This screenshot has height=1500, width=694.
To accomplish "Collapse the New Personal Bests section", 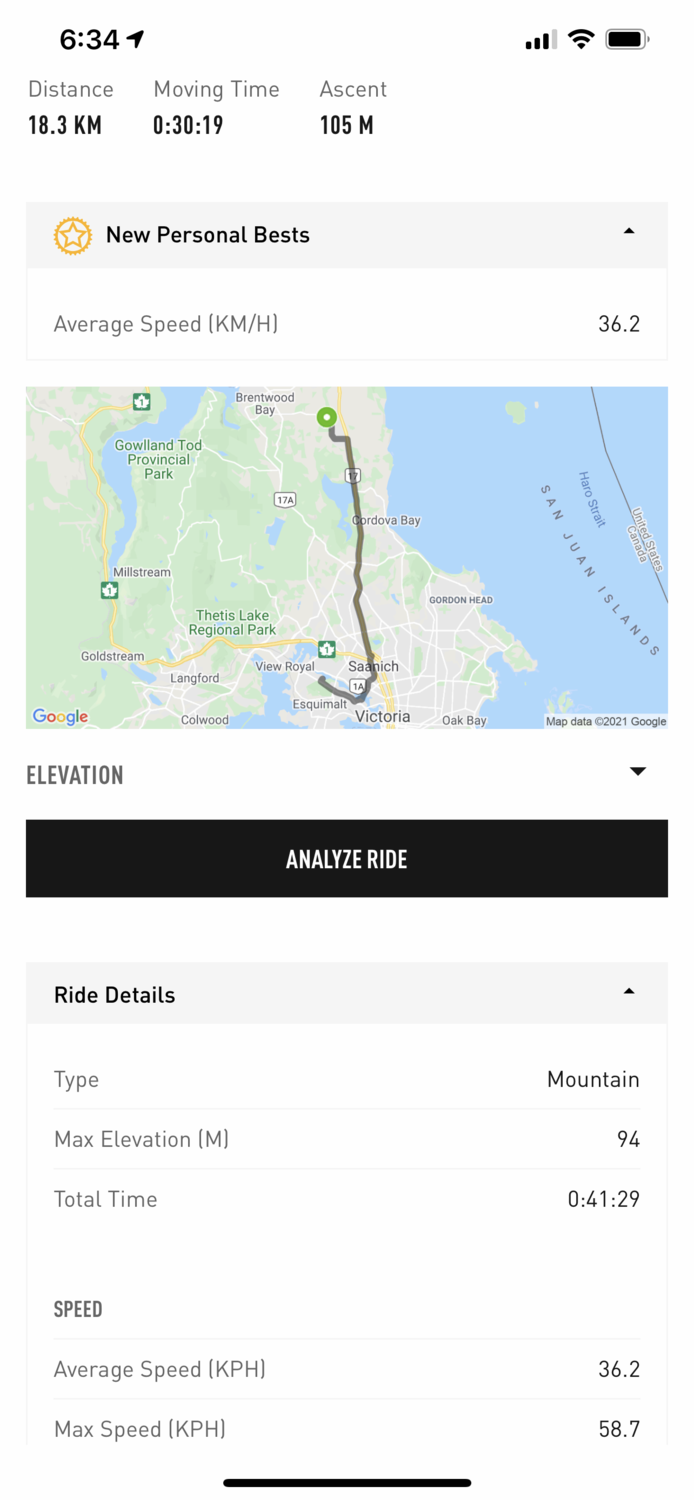I will tap(628, 232).
